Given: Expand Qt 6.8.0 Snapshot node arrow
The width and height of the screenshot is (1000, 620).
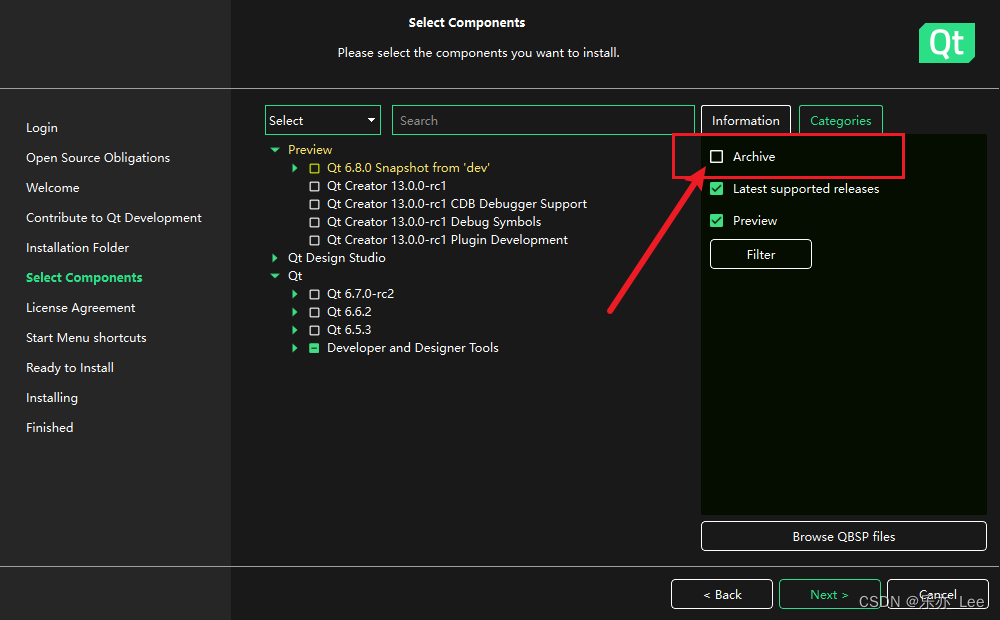Looking at the screenshot, I should (x=295, y=168).
